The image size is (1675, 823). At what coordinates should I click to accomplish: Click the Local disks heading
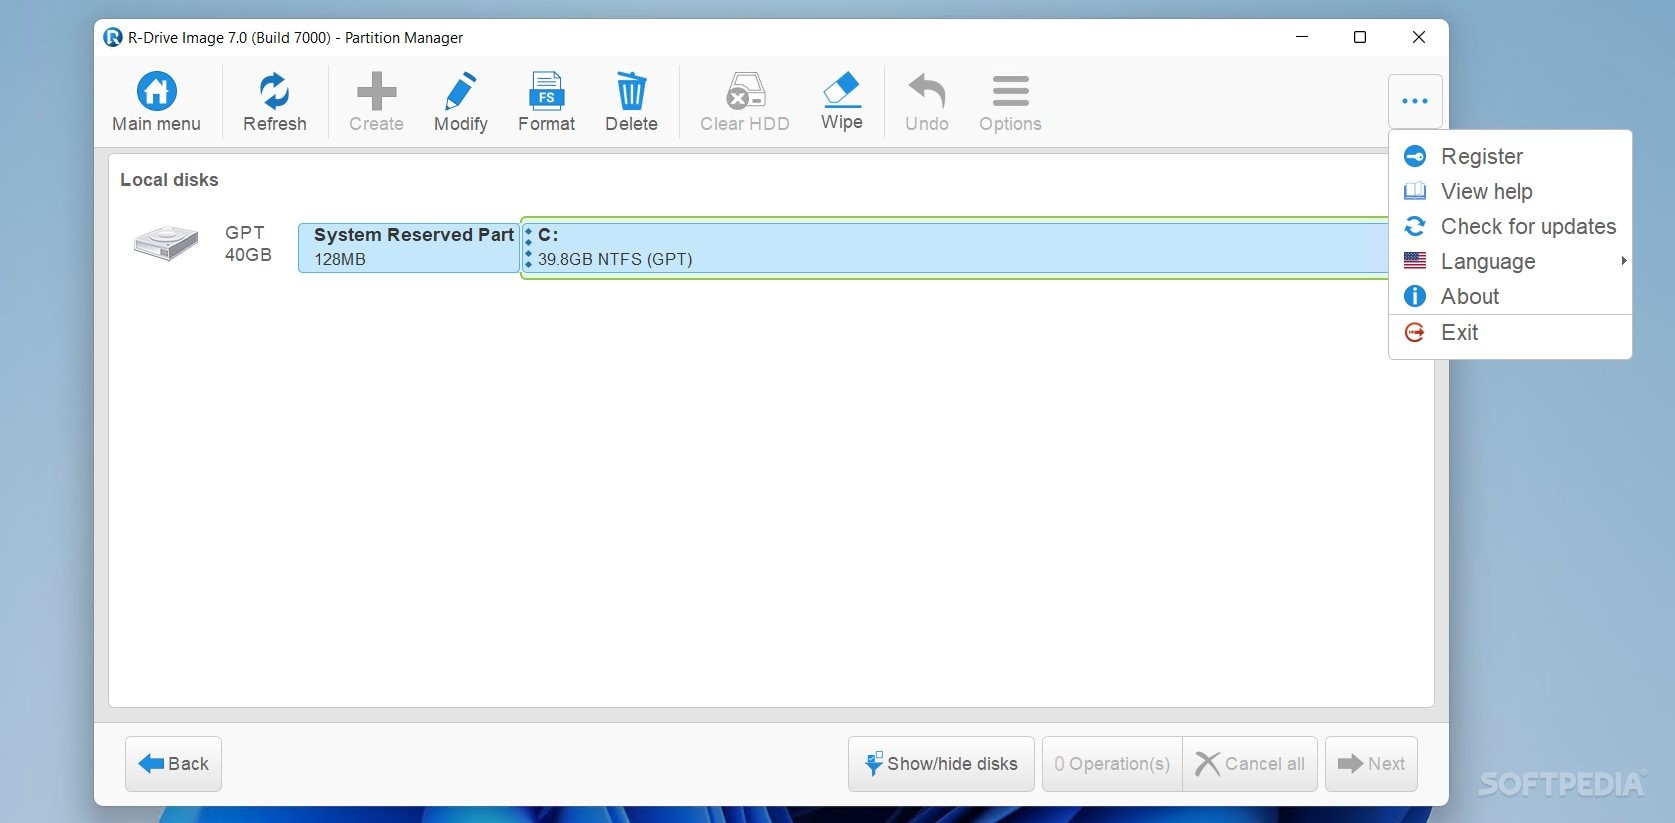click(169, 180)
